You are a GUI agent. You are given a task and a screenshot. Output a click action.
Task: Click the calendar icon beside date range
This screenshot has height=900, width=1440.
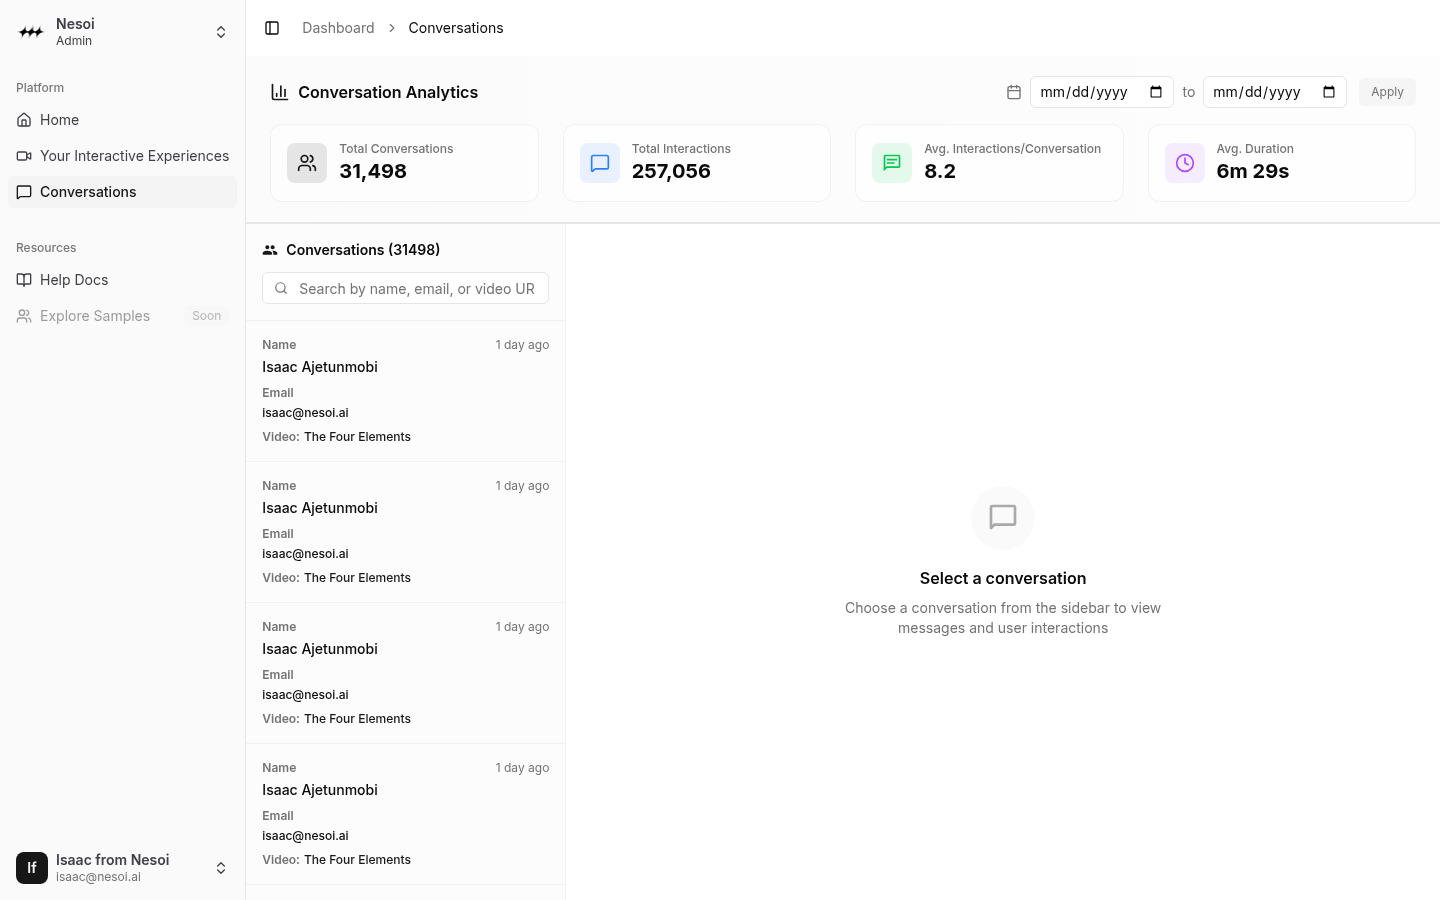tap(1014, 92)
